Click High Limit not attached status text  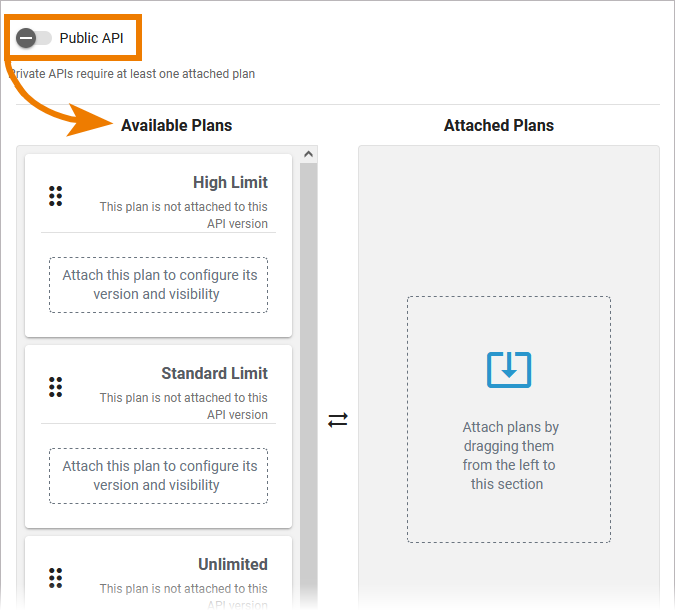pyautogui.click(x=183, y=215)
